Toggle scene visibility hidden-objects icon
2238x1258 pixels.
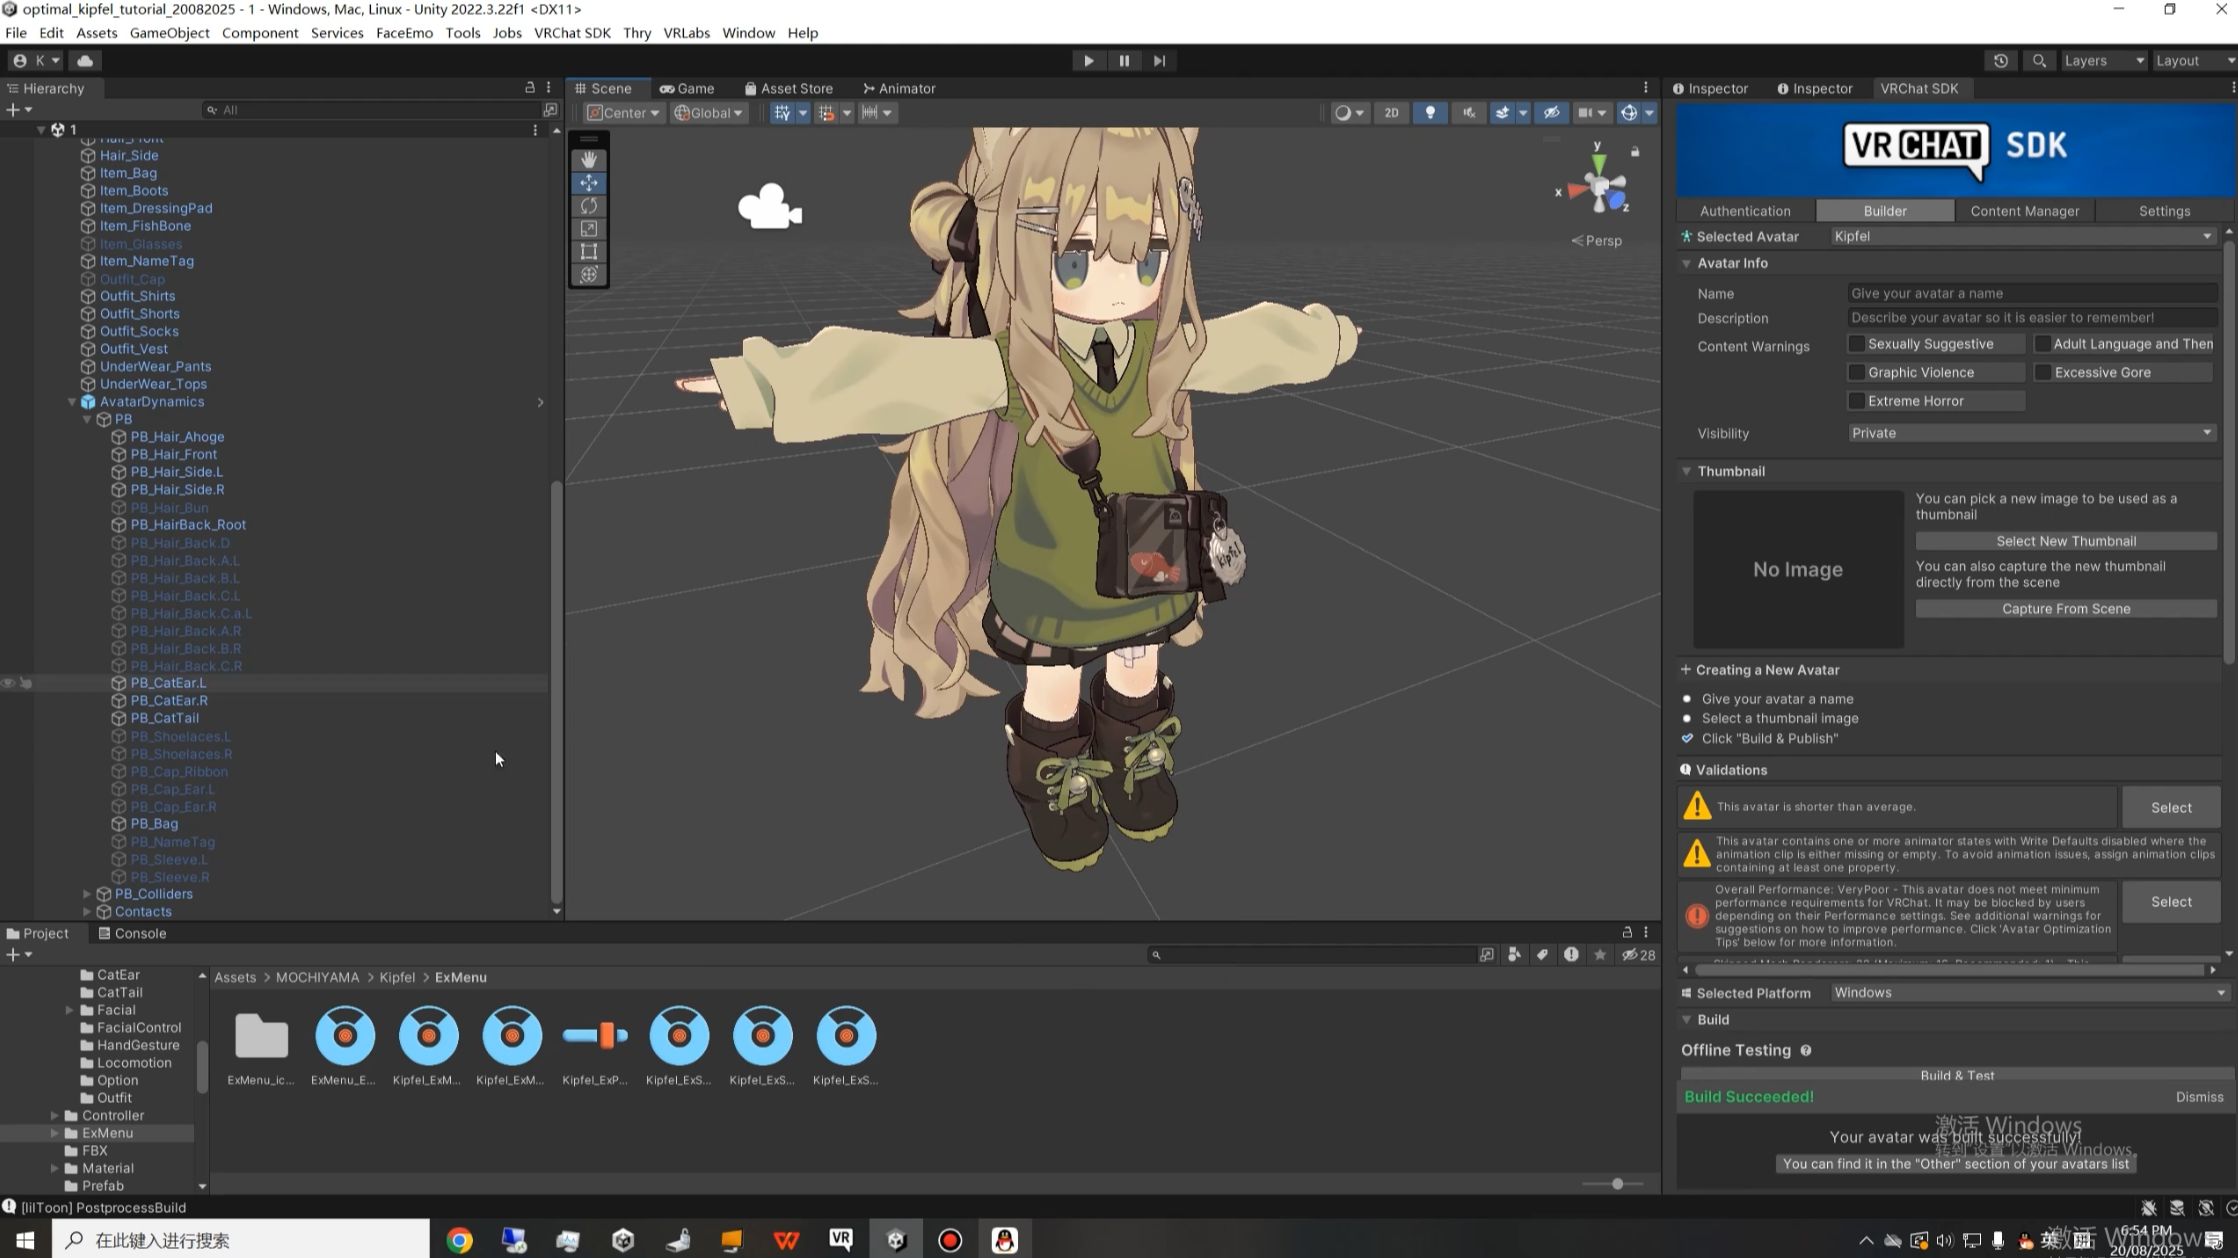point(1551,113)
